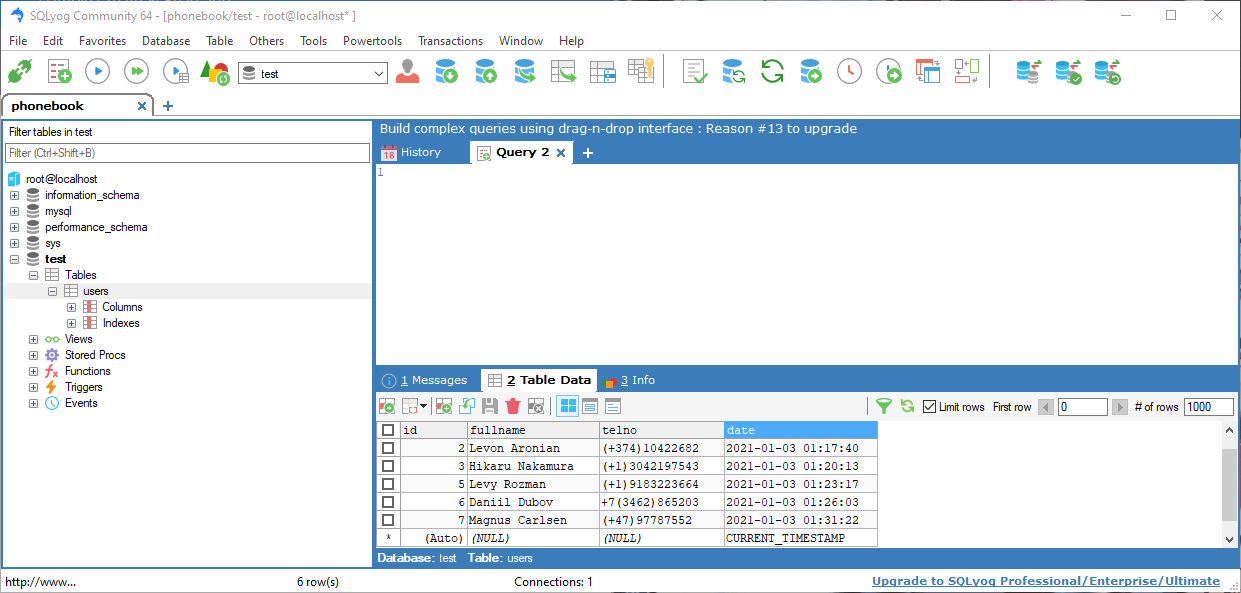This screenshot has width=1241, height=593.
Task: Select the users table in tree
Action: click(x=96, y=291)
